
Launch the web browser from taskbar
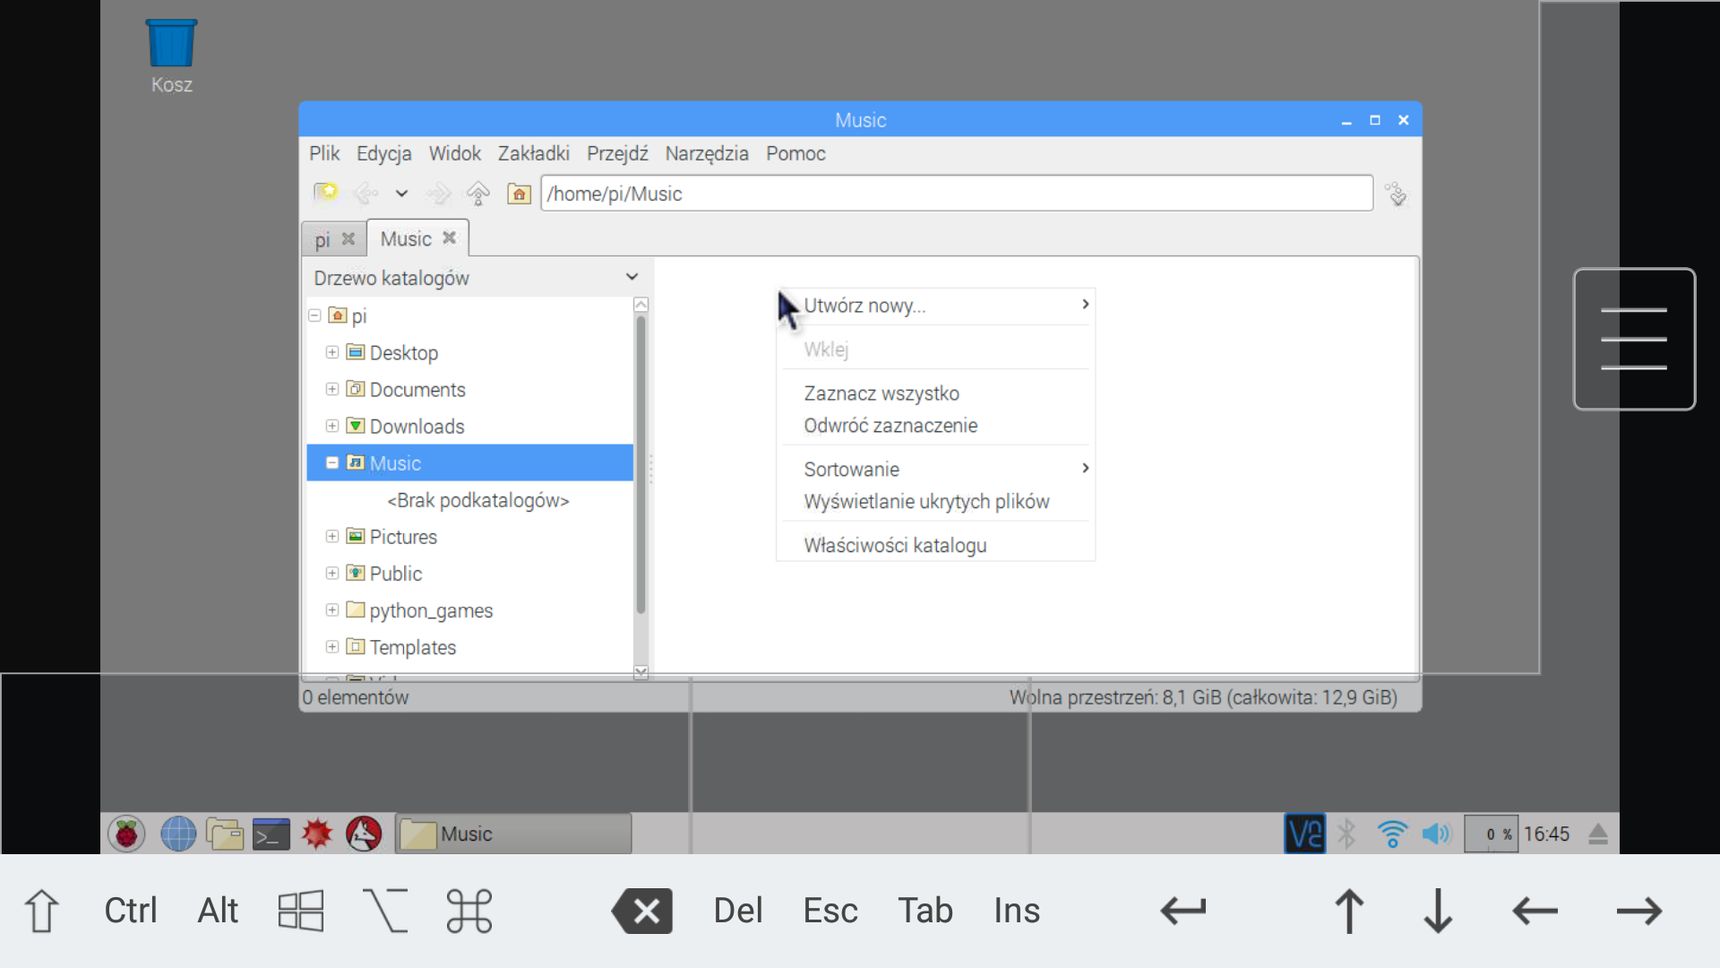pyautogui.click(x=178, y=833)
